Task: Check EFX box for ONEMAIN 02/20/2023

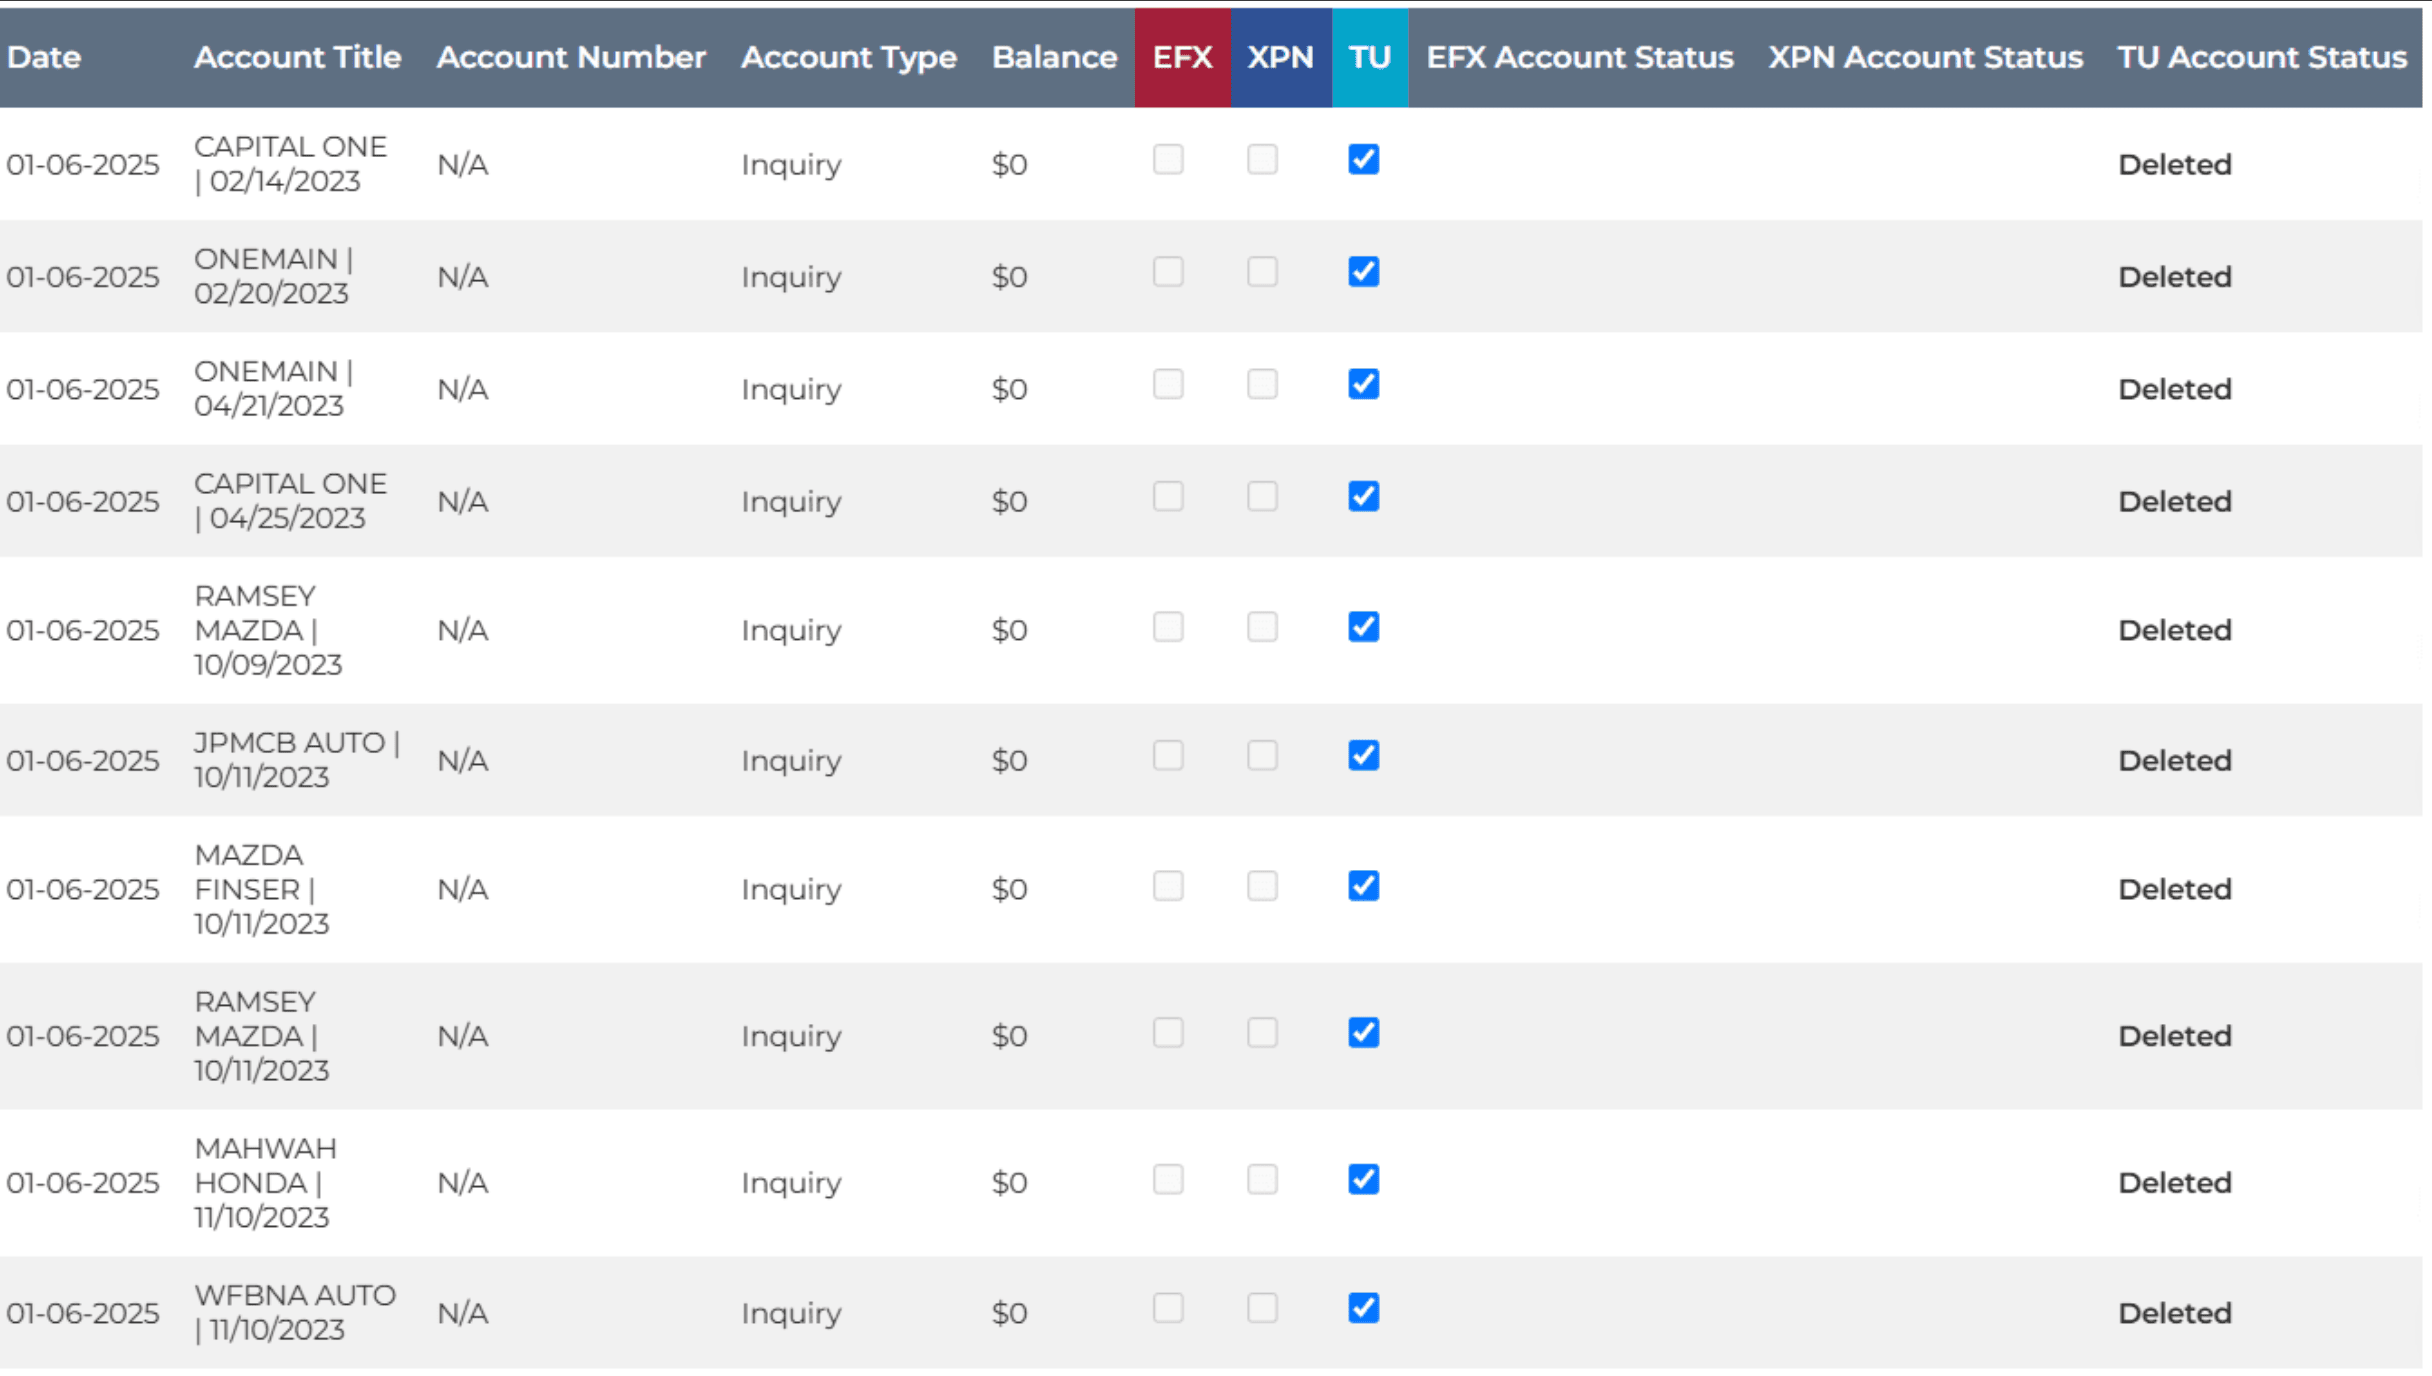Action: click(1168, 272)
